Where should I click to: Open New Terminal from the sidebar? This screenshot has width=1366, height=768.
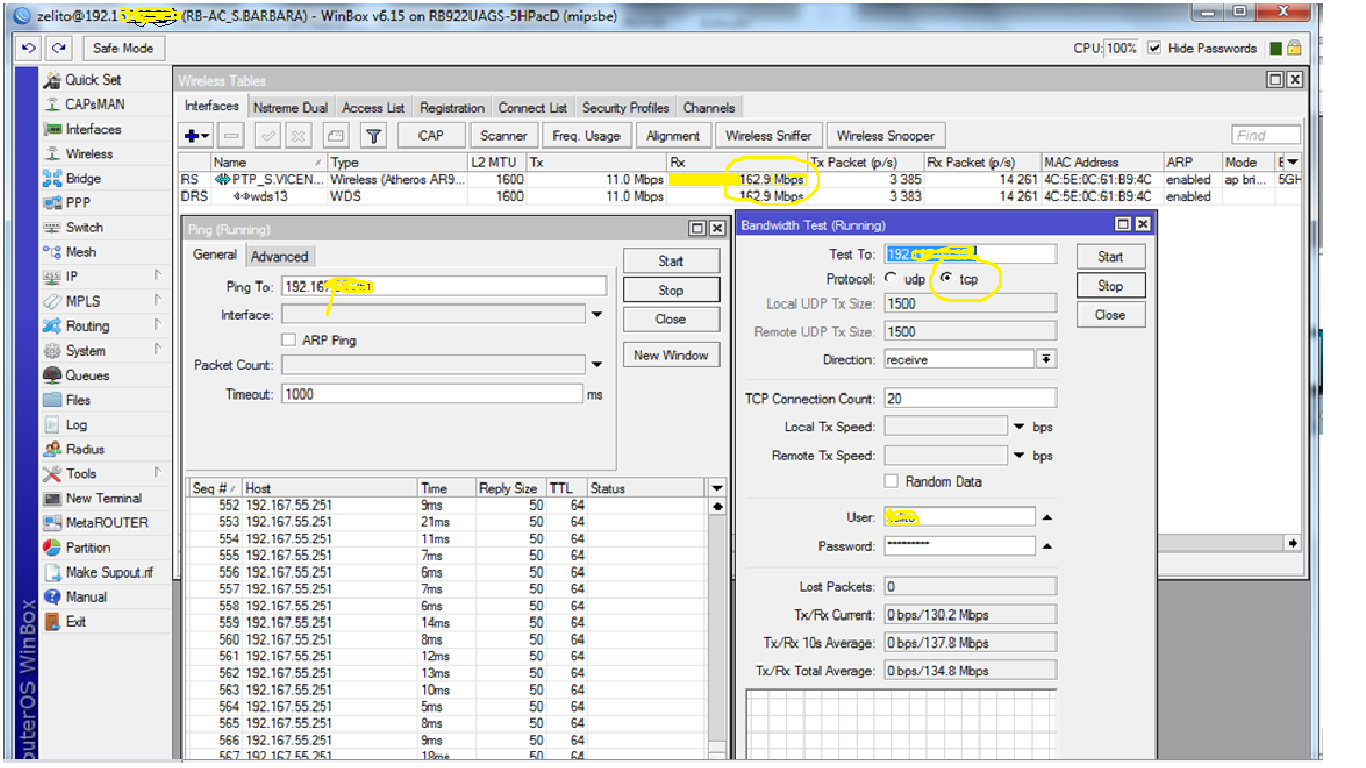click(x=103, y=498)
